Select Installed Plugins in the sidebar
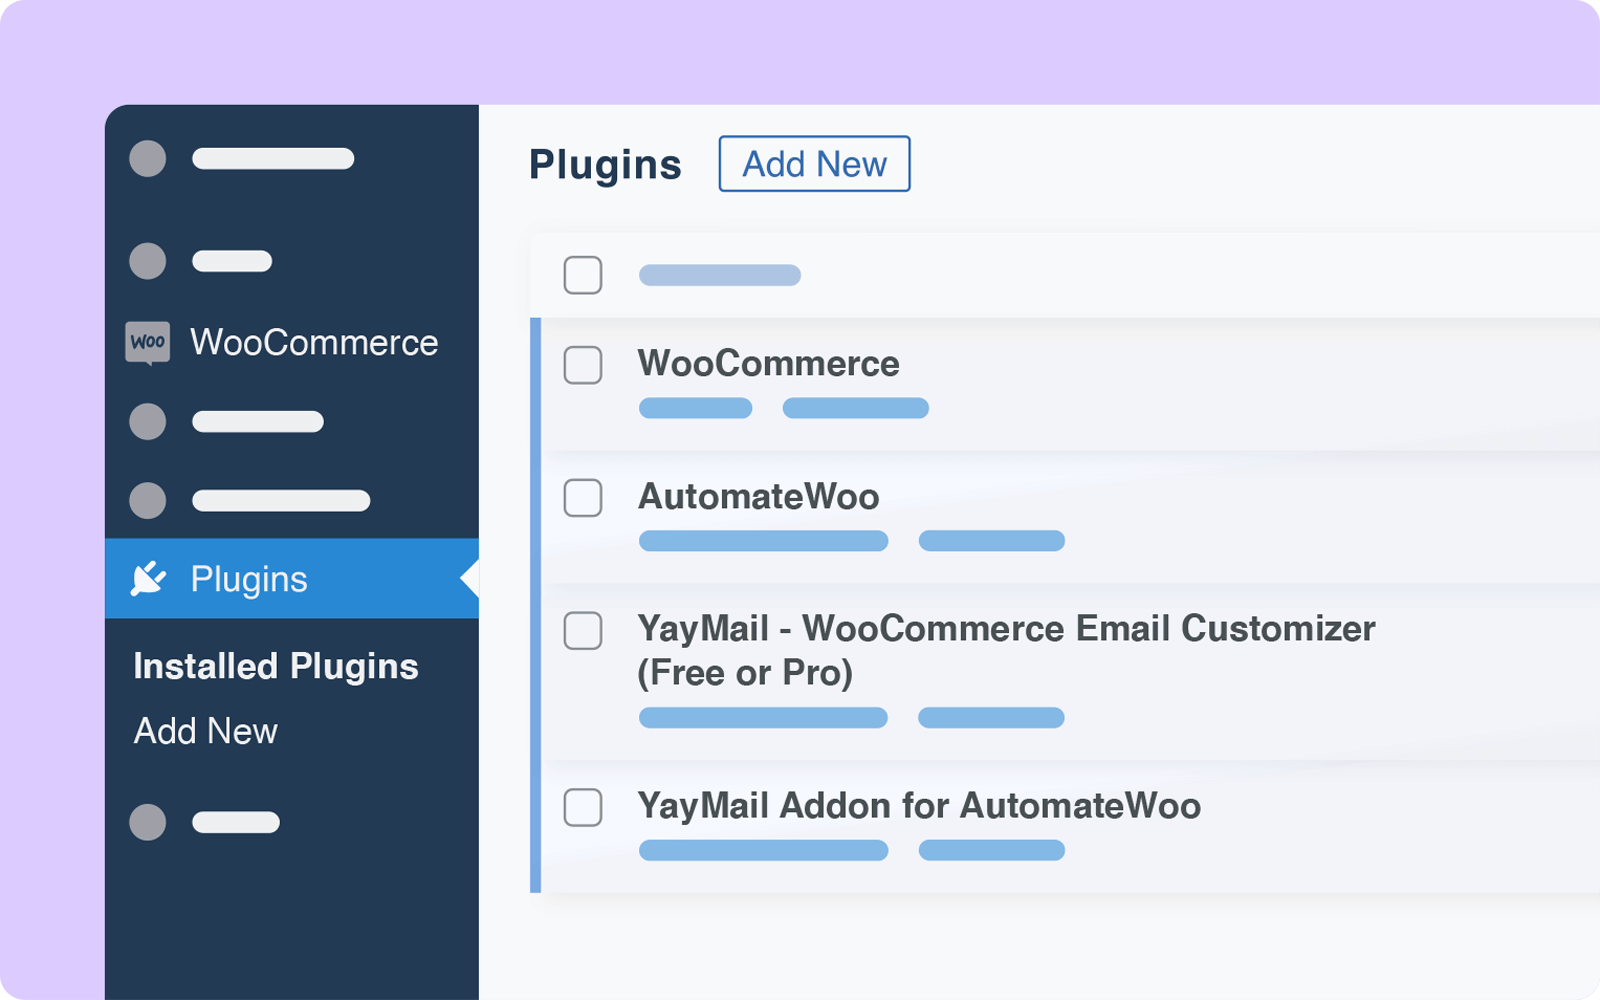The image size is (1600, 1000). click(276, 666)
